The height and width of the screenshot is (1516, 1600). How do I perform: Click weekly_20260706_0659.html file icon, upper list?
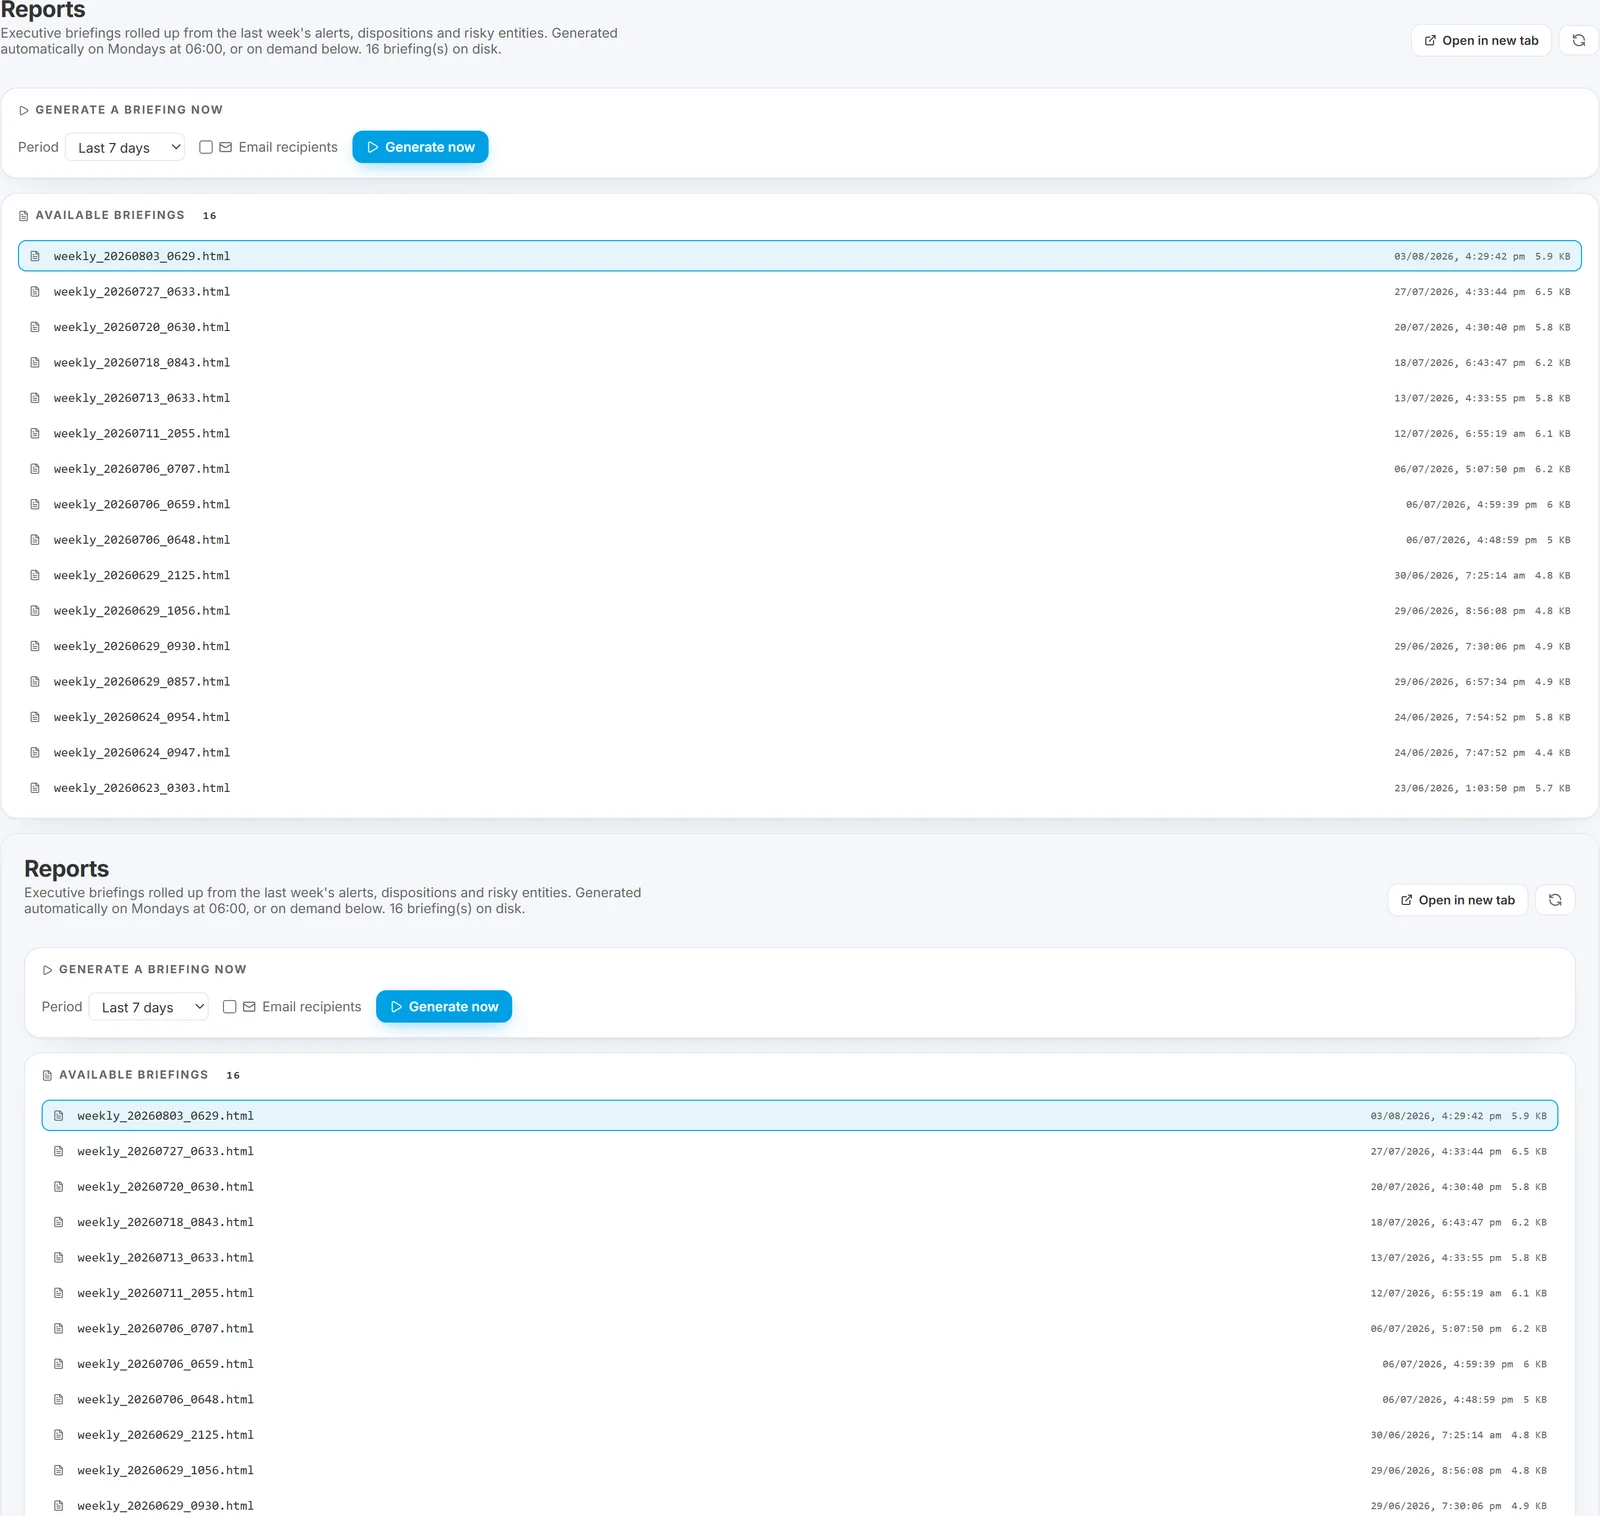[x=35, y=505]
